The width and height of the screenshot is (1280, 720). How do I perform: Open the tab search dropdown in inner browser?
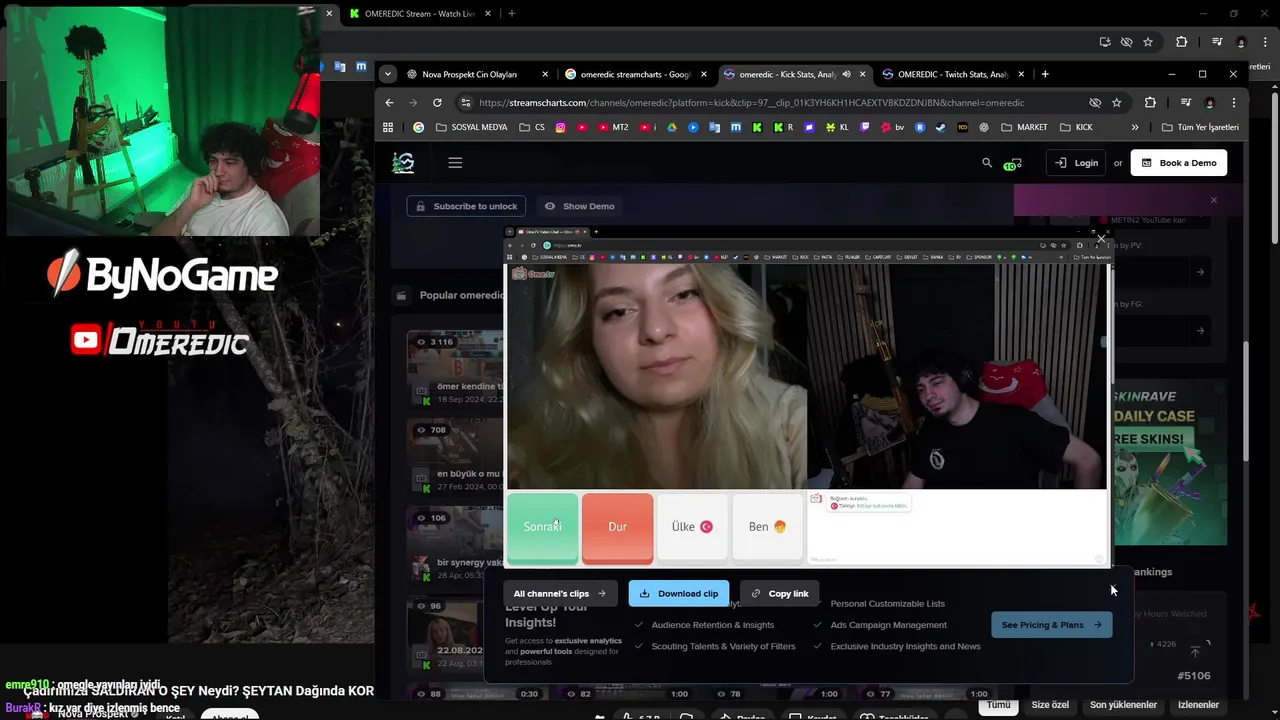388,74
